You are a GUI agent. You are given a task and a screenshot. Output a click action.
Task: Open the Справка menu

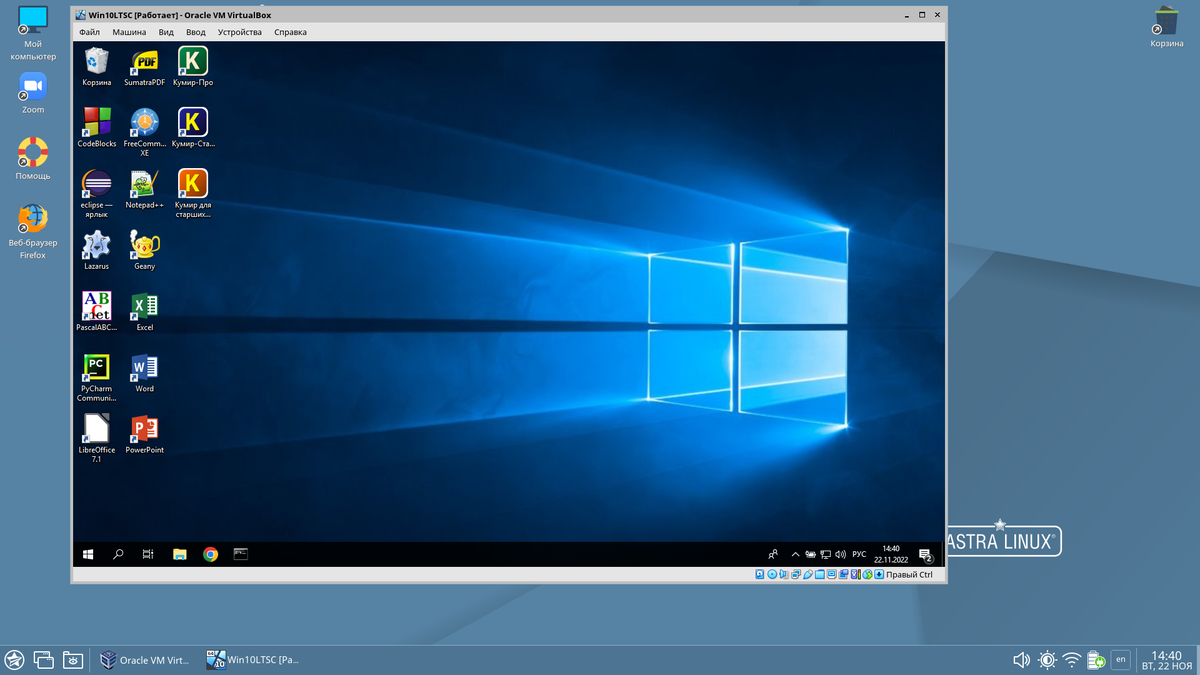291,32
